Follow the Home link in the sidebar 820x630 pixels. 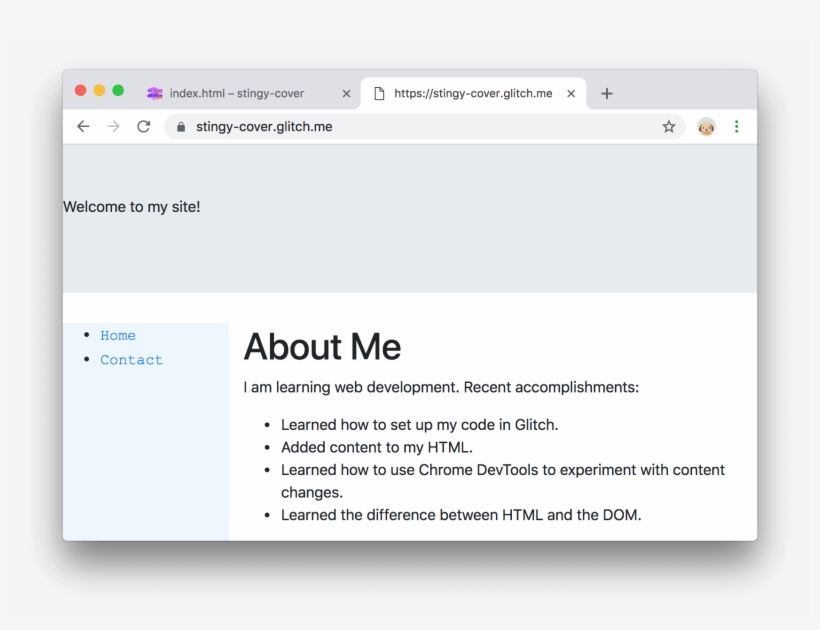(x=118, y=335)
